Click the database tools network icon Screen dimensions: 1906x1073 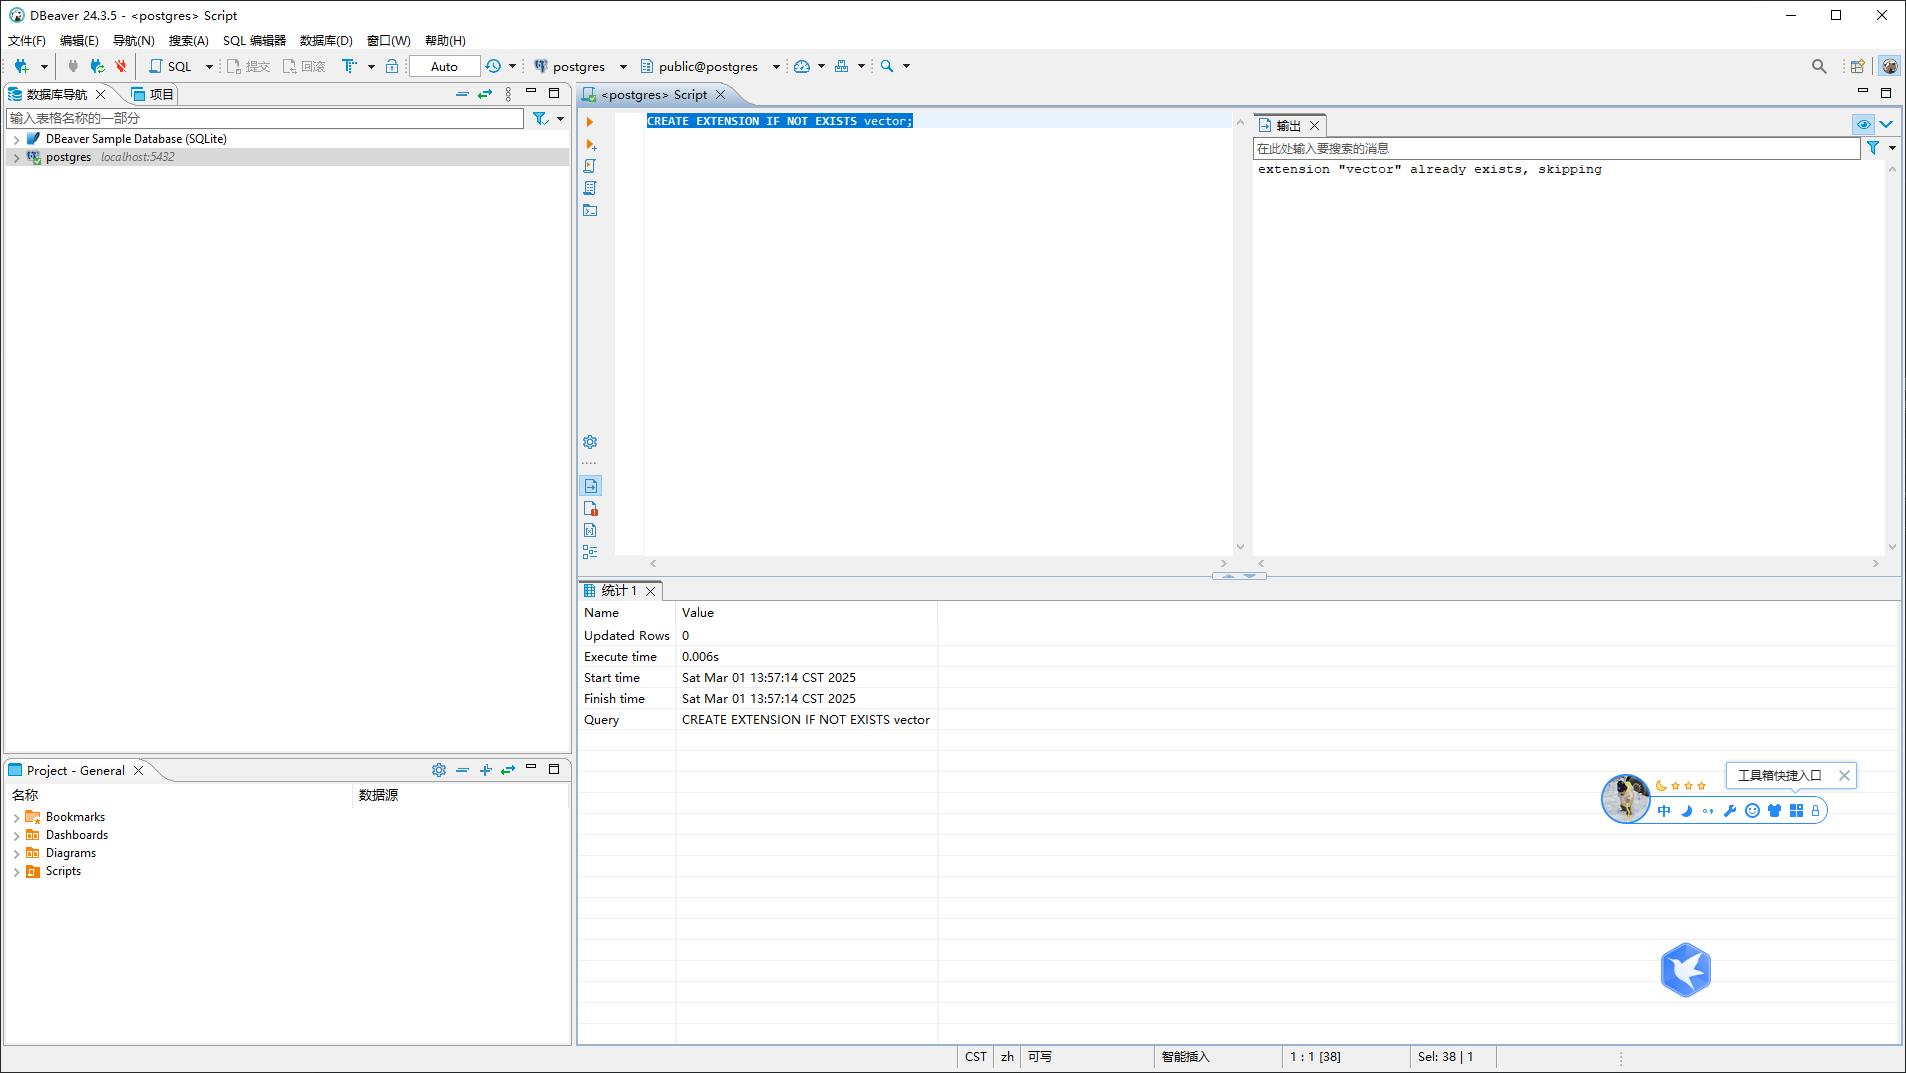[x=842, y=66]
